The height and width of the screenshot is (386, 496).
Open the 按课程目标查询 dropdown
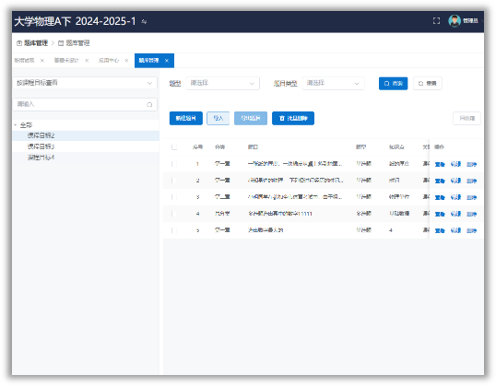(x=85, y=83)
